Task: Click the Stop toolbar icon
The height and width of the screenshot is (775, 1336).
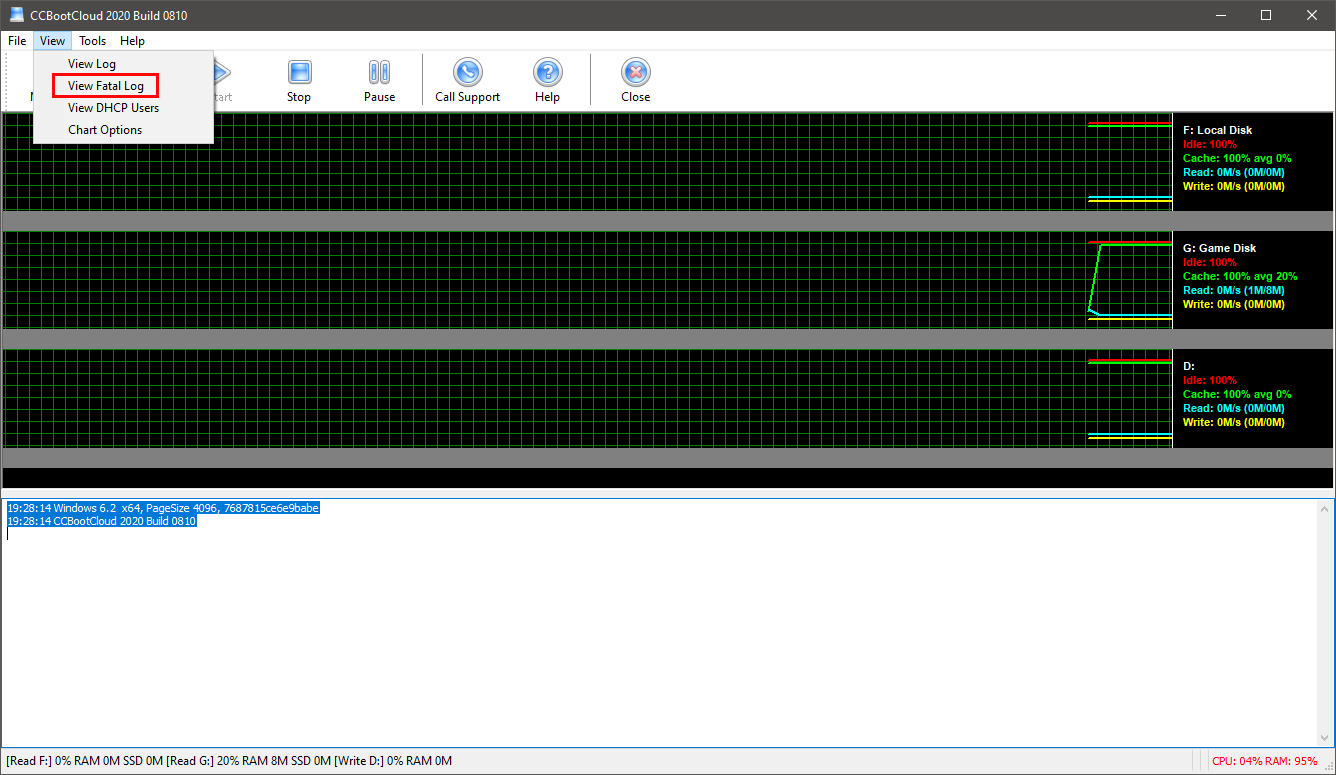Action: click(x=299, y=73)
